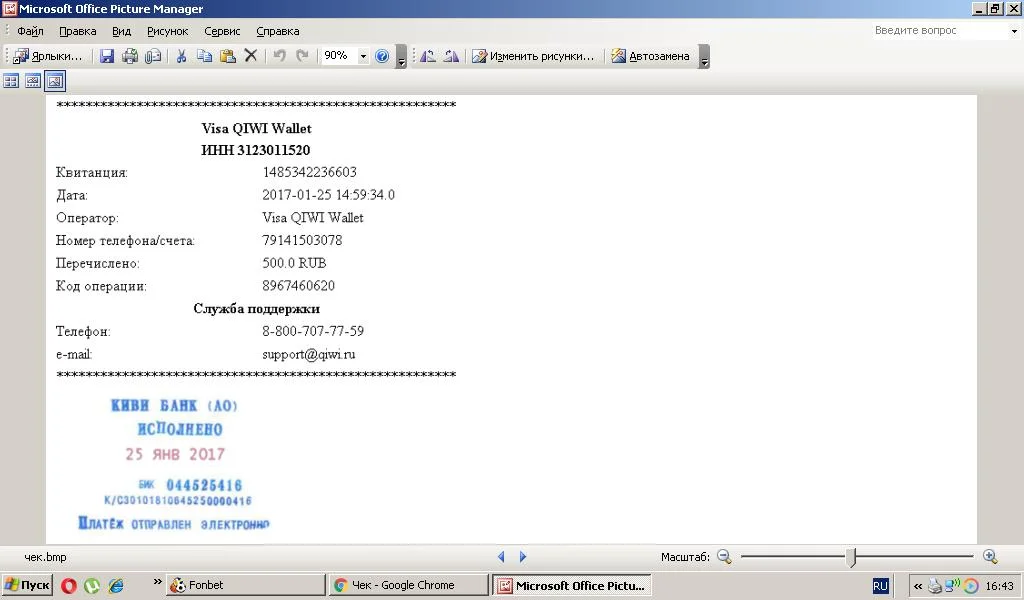Expand the quick launch overflow chevron

click(x=157, y=582)
